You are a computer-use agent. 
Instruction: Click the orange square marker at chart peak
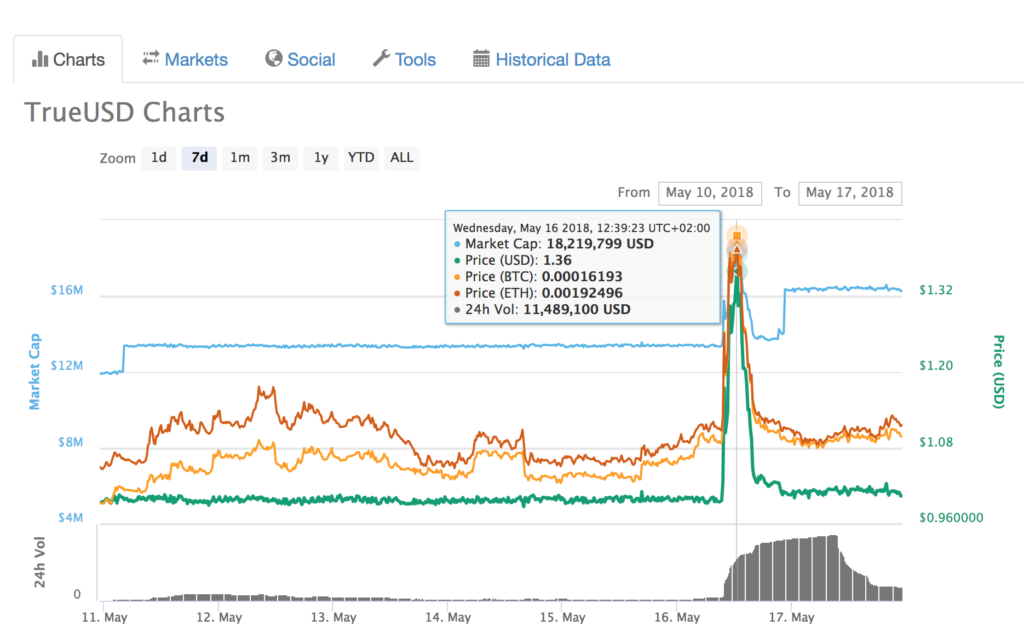737,236
